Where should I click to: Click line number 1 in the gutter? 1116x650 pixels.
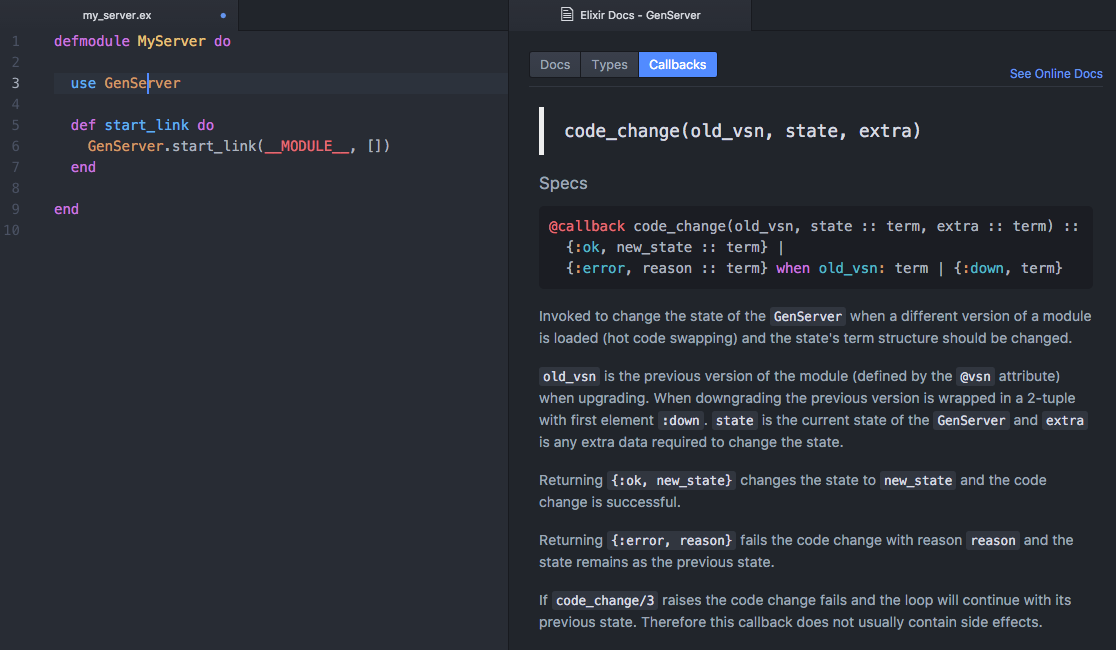pos(15,42)
